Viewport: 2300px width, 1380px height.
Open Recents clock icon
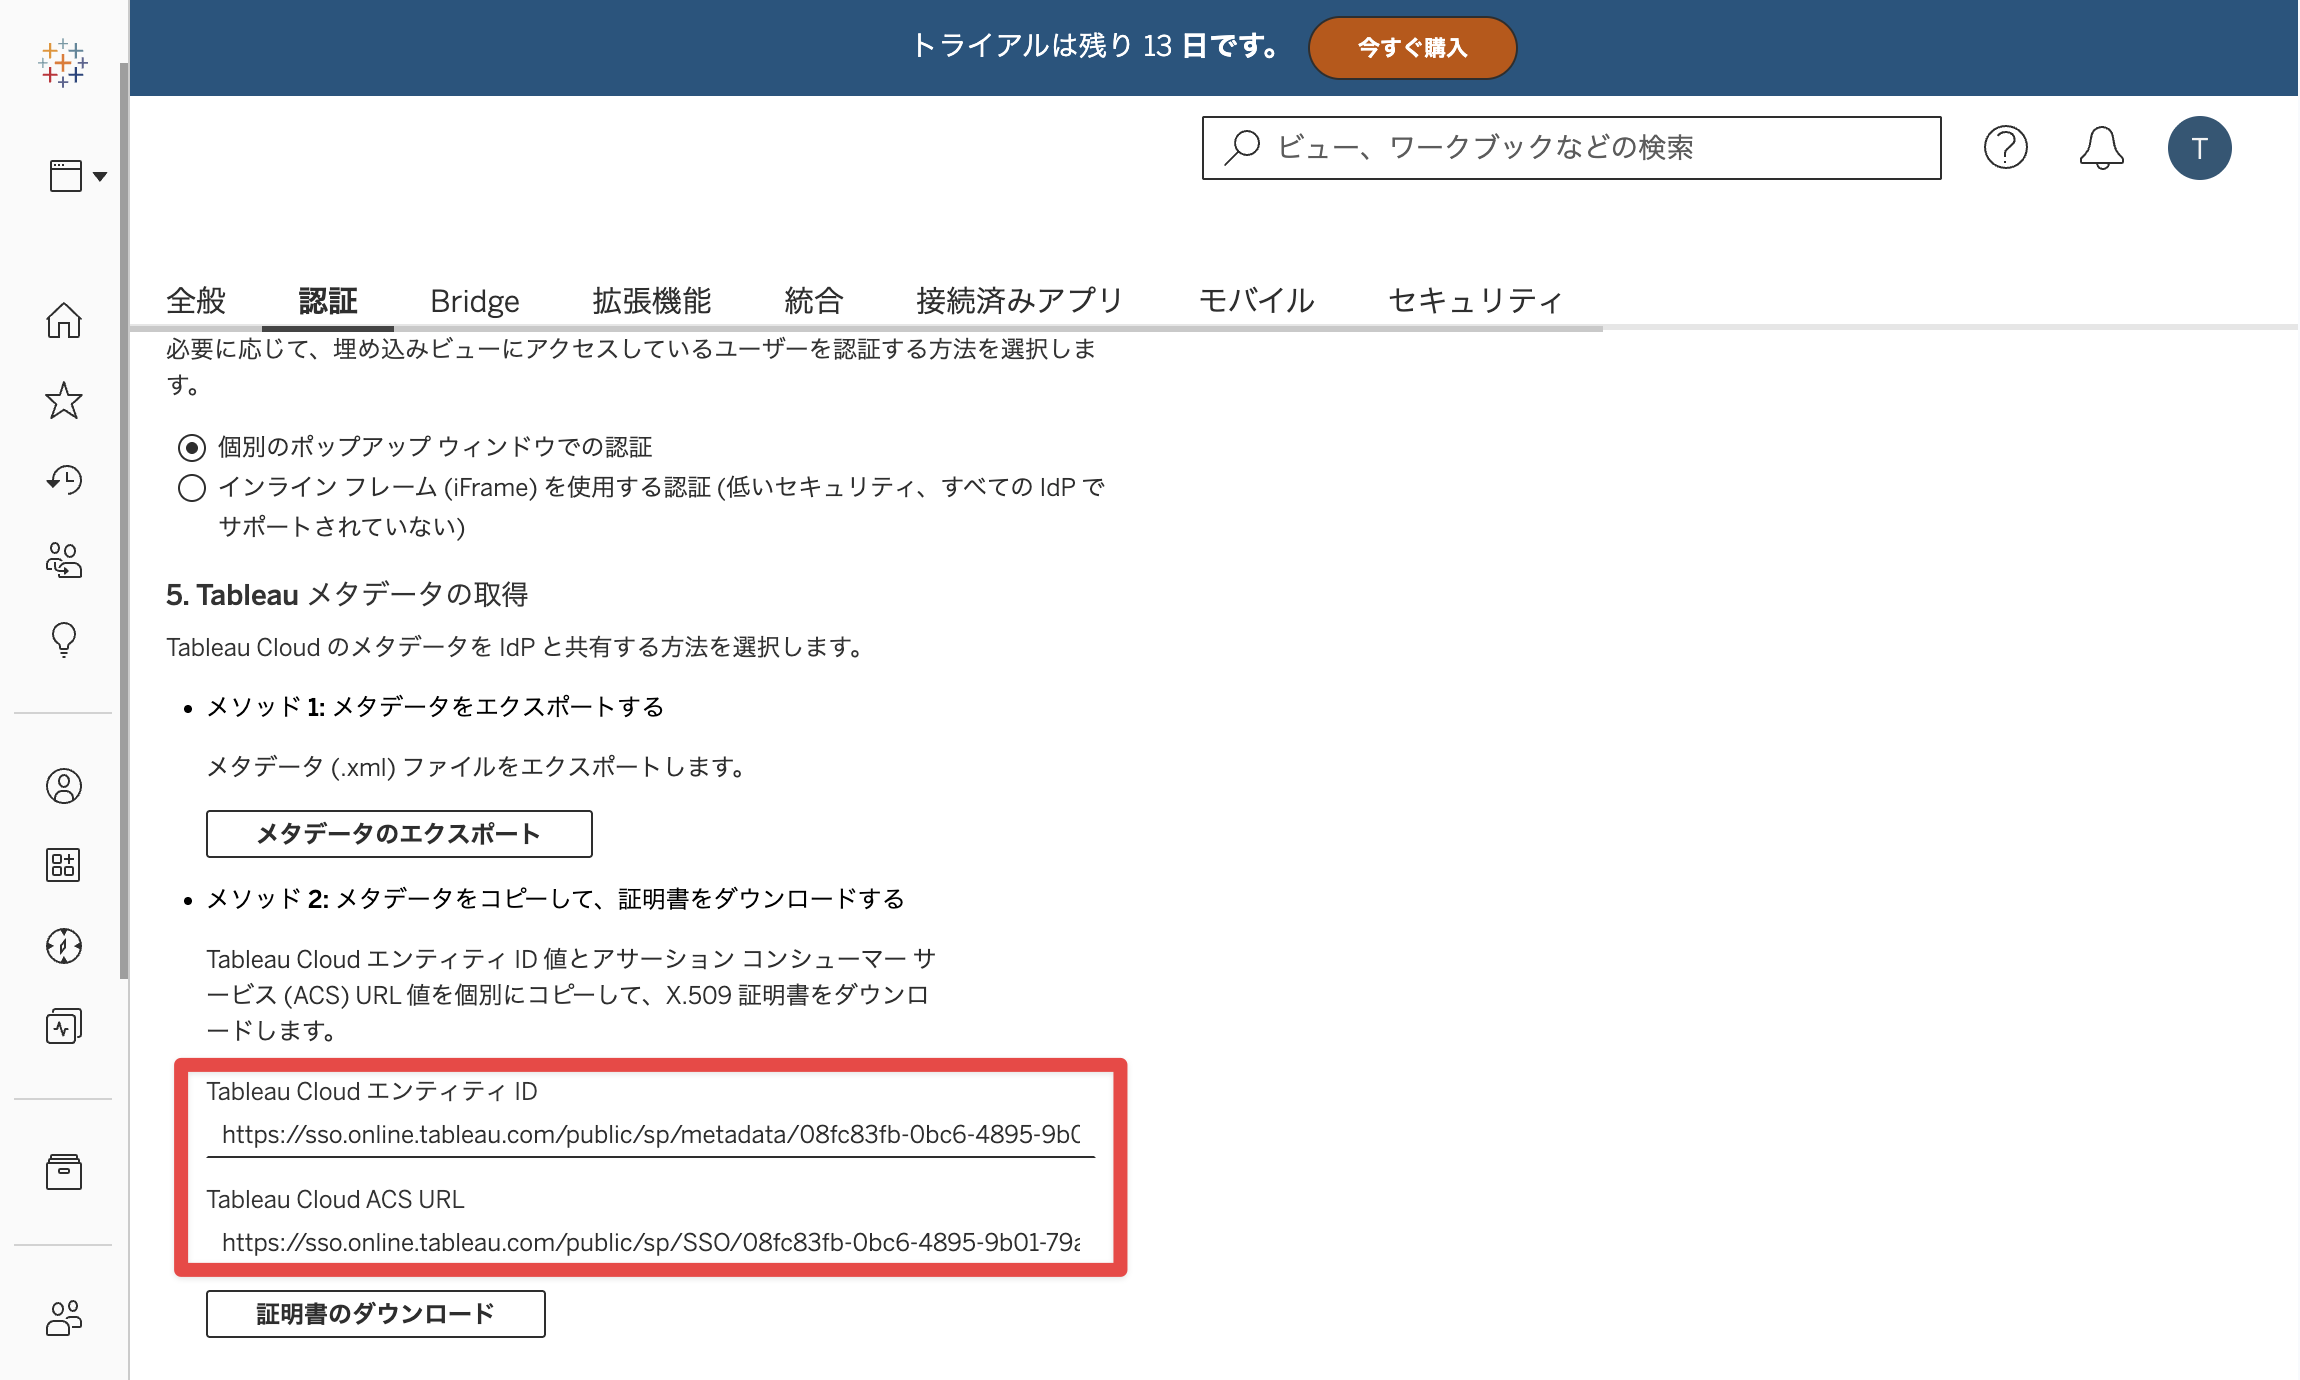64,480
